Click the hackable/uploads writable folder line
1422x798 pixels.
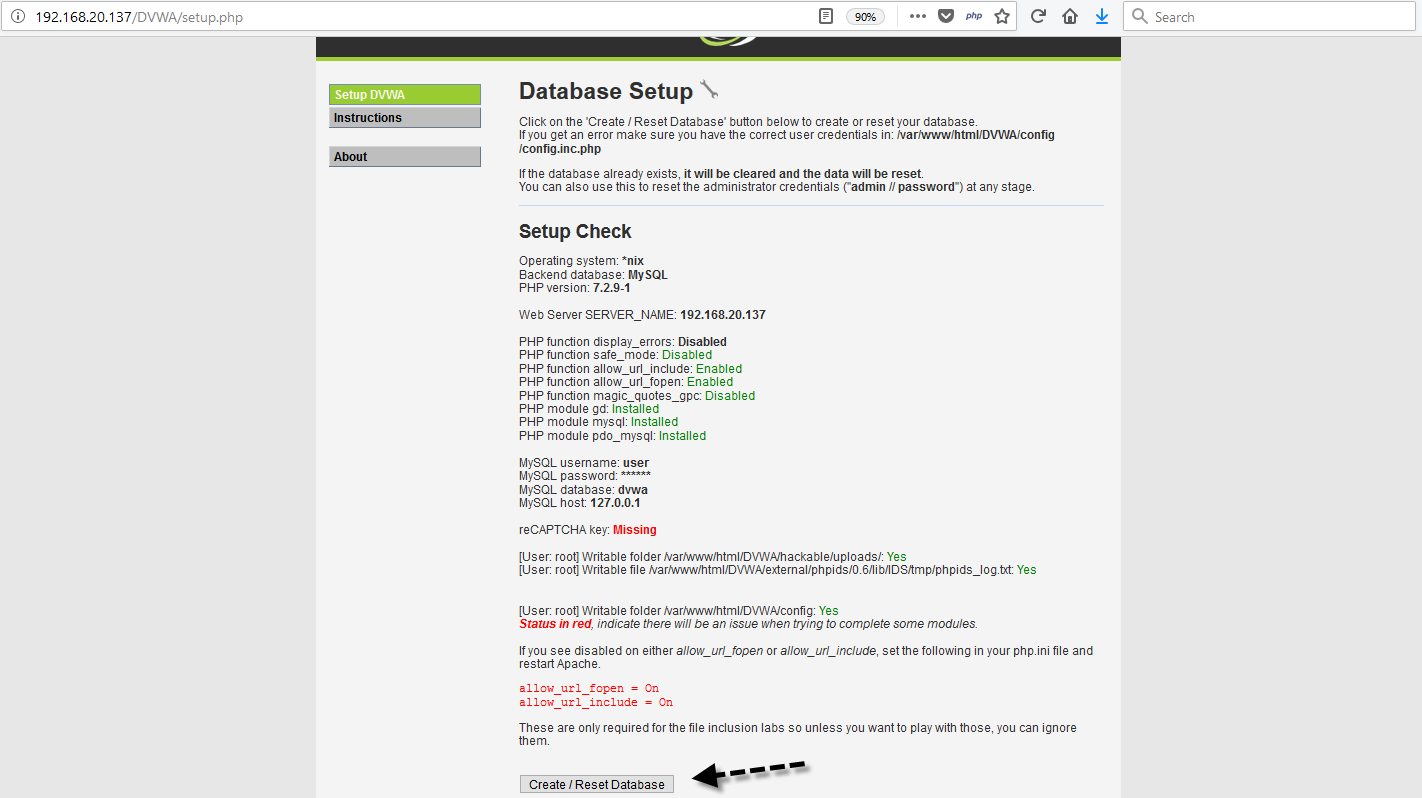pos(713,557)
